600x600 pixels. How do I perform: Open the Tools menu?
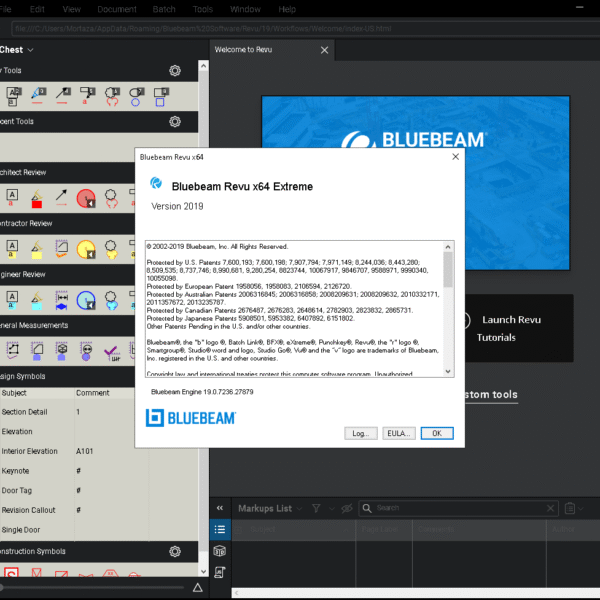click(x=203, y=9)
